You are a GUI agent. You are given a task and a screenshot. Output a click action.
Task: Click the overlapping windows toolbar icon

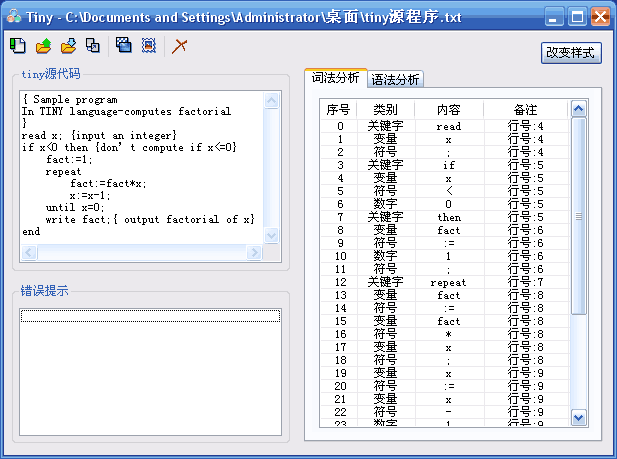(x=93, y=45)
